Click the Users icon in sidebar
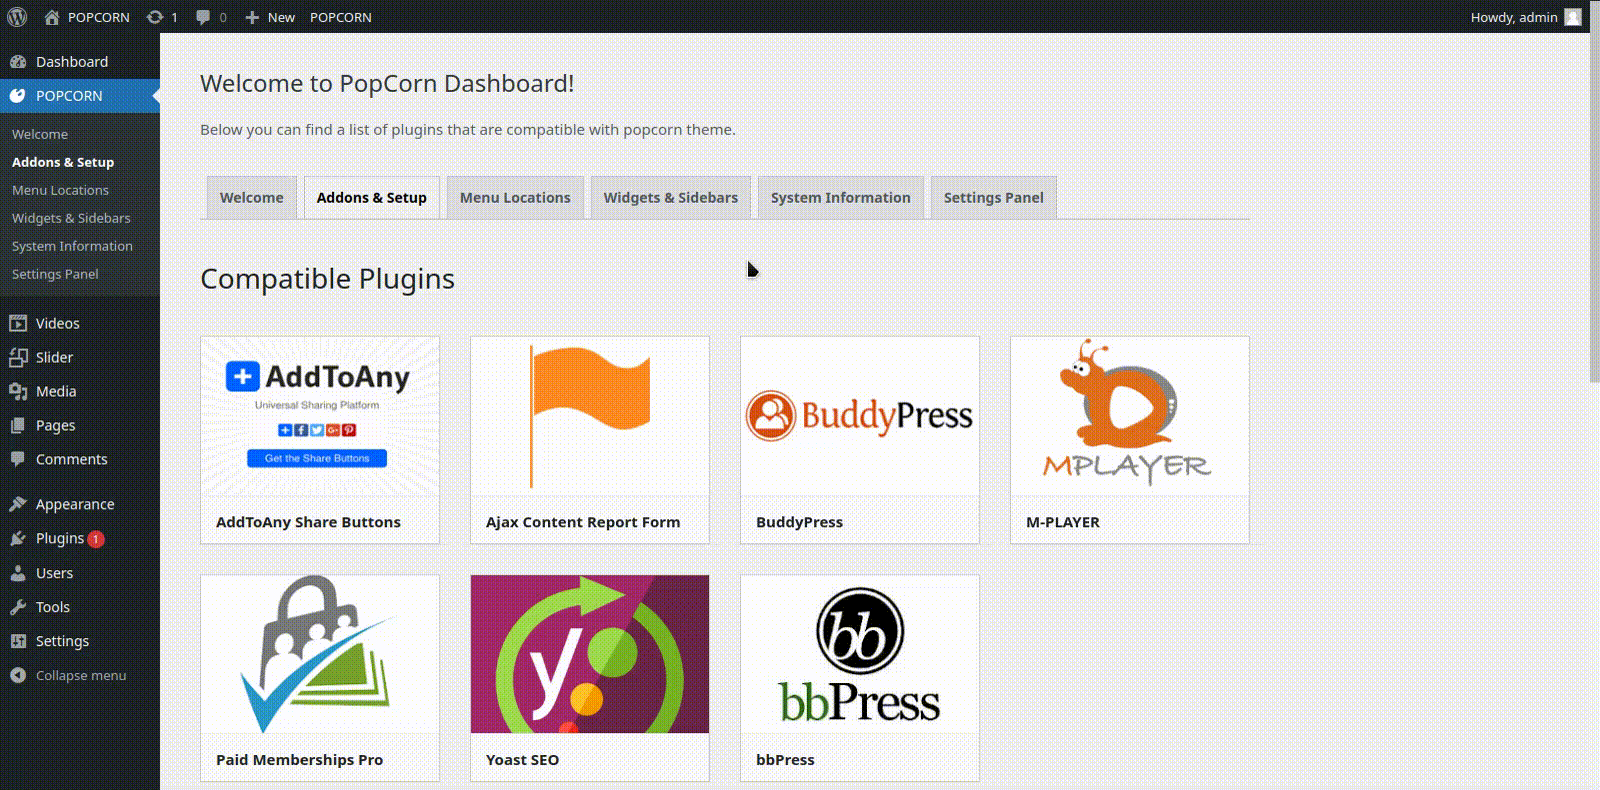The image size is (1600, 790). [x=18, y=573]
